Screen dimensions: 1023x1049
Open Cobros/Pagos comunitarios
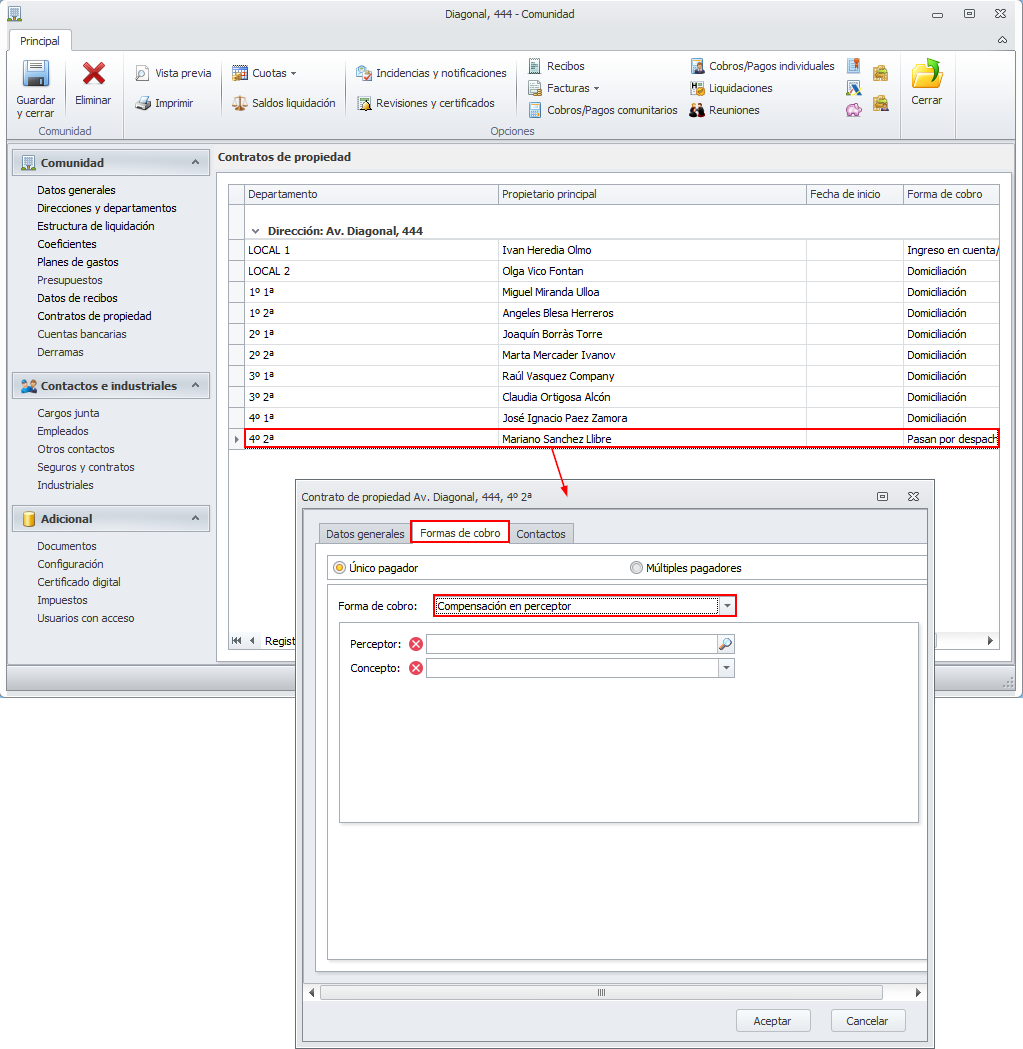pos(602,110)
